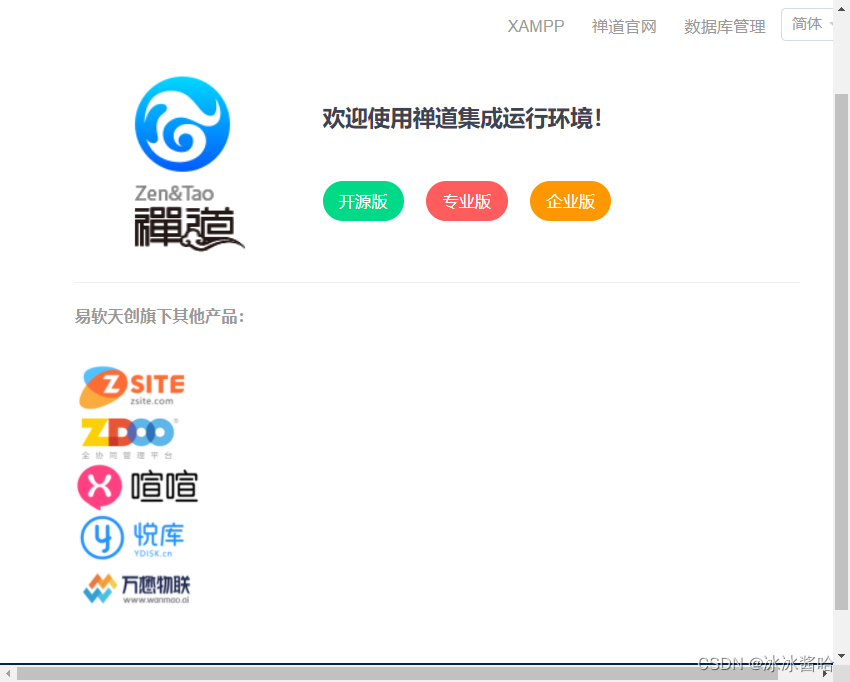Screen dimensions: 850x682
Task: Click the 易软天创旗下其他产品 label
Action: pos(159,316)
